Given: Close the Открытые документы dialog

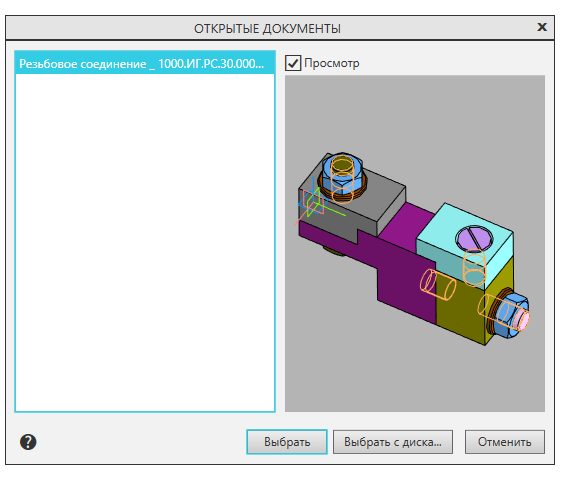Looking at the screenshot, I should coord(542,27).
